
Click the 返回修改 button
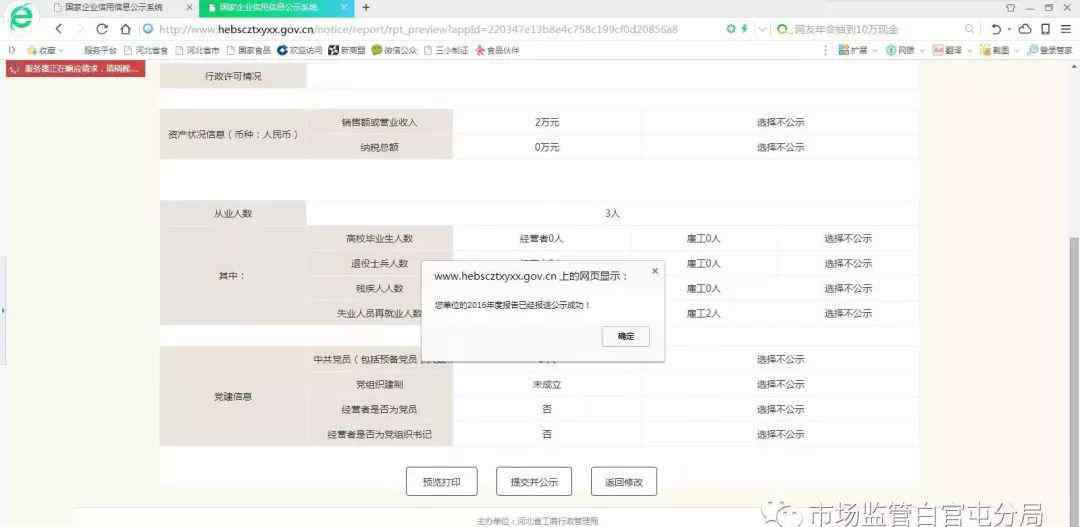(623, 481)
